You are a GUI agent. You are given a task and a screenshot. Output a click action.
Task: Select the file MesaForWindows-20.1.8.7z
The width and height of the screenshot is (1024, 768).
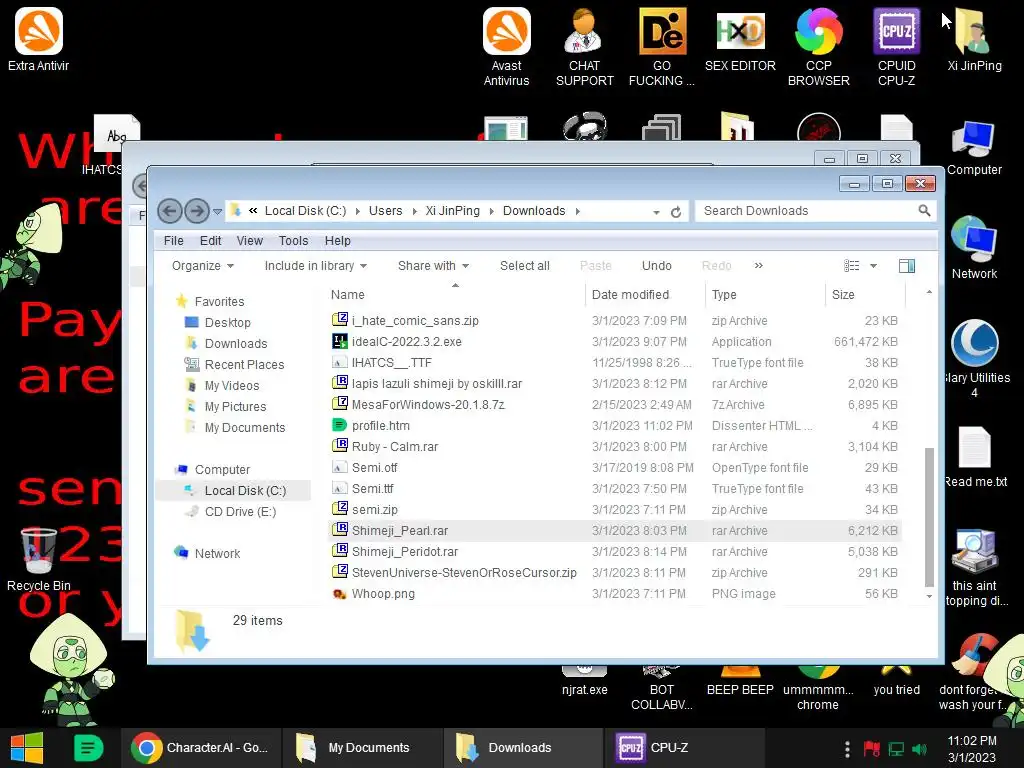coord(614,405)
